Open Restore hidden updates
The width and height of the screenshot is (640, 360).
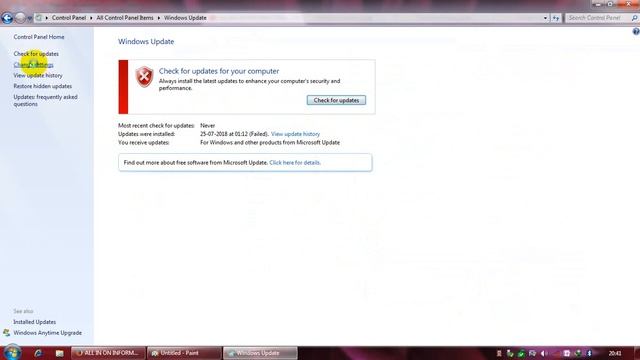click(42, 86)
